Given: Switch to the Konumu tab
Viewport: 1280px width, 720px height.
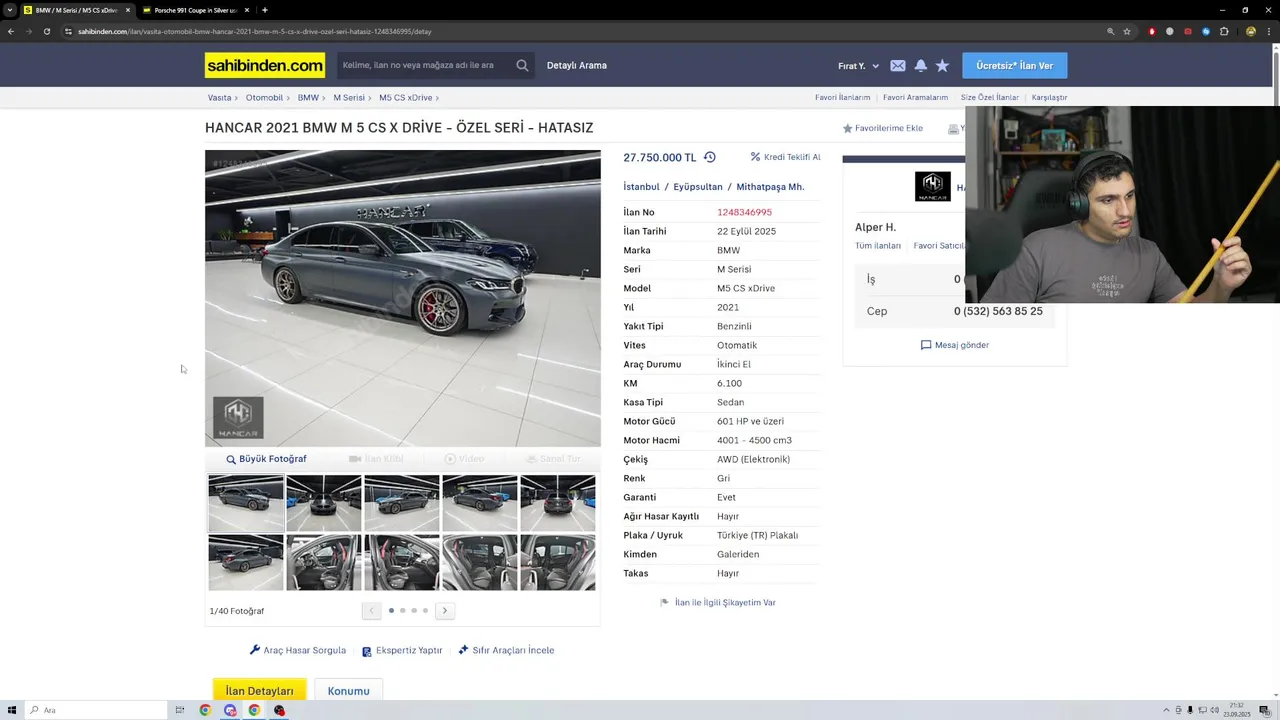Looking at the screenshot, I should coord(348,690).
